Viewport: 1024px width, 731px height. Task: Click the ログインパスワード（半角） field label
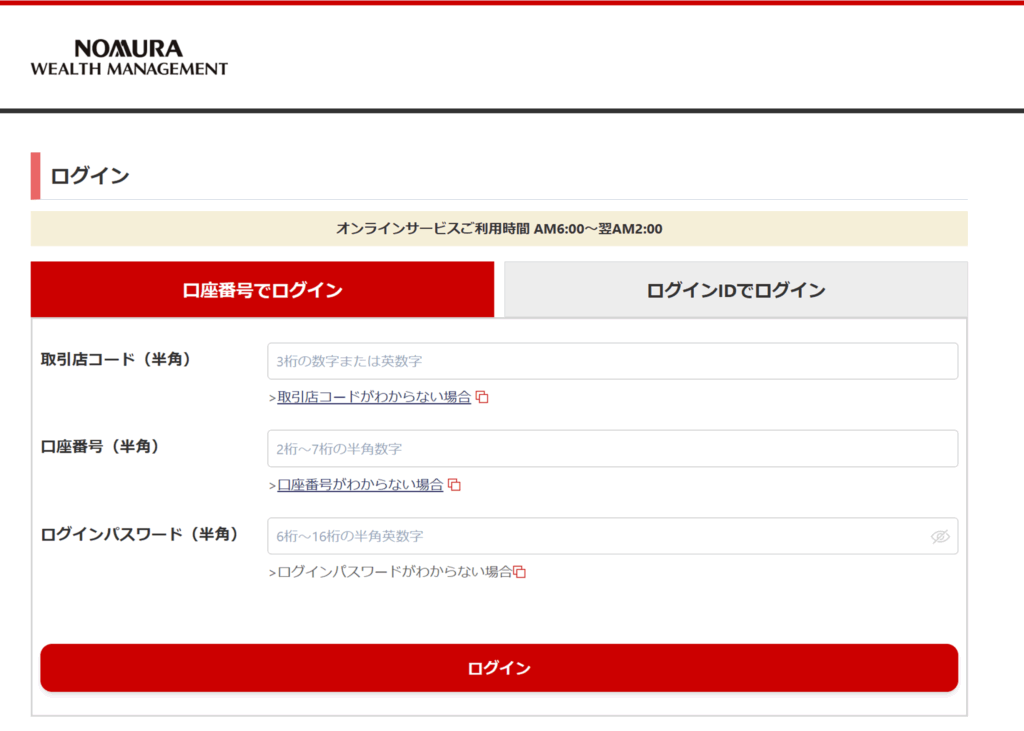point(140,534)
